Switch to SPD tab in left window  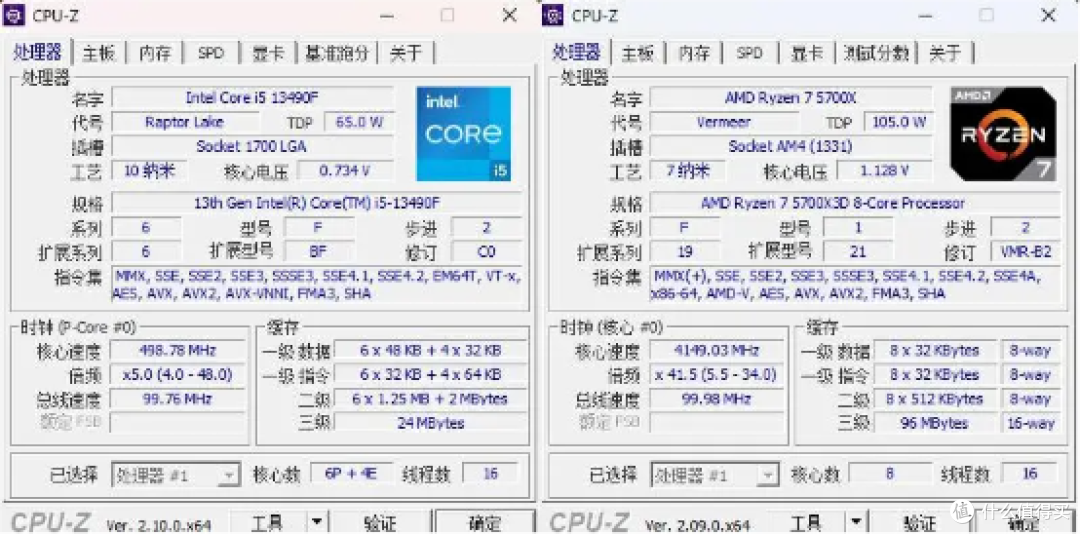click(211, 53)
